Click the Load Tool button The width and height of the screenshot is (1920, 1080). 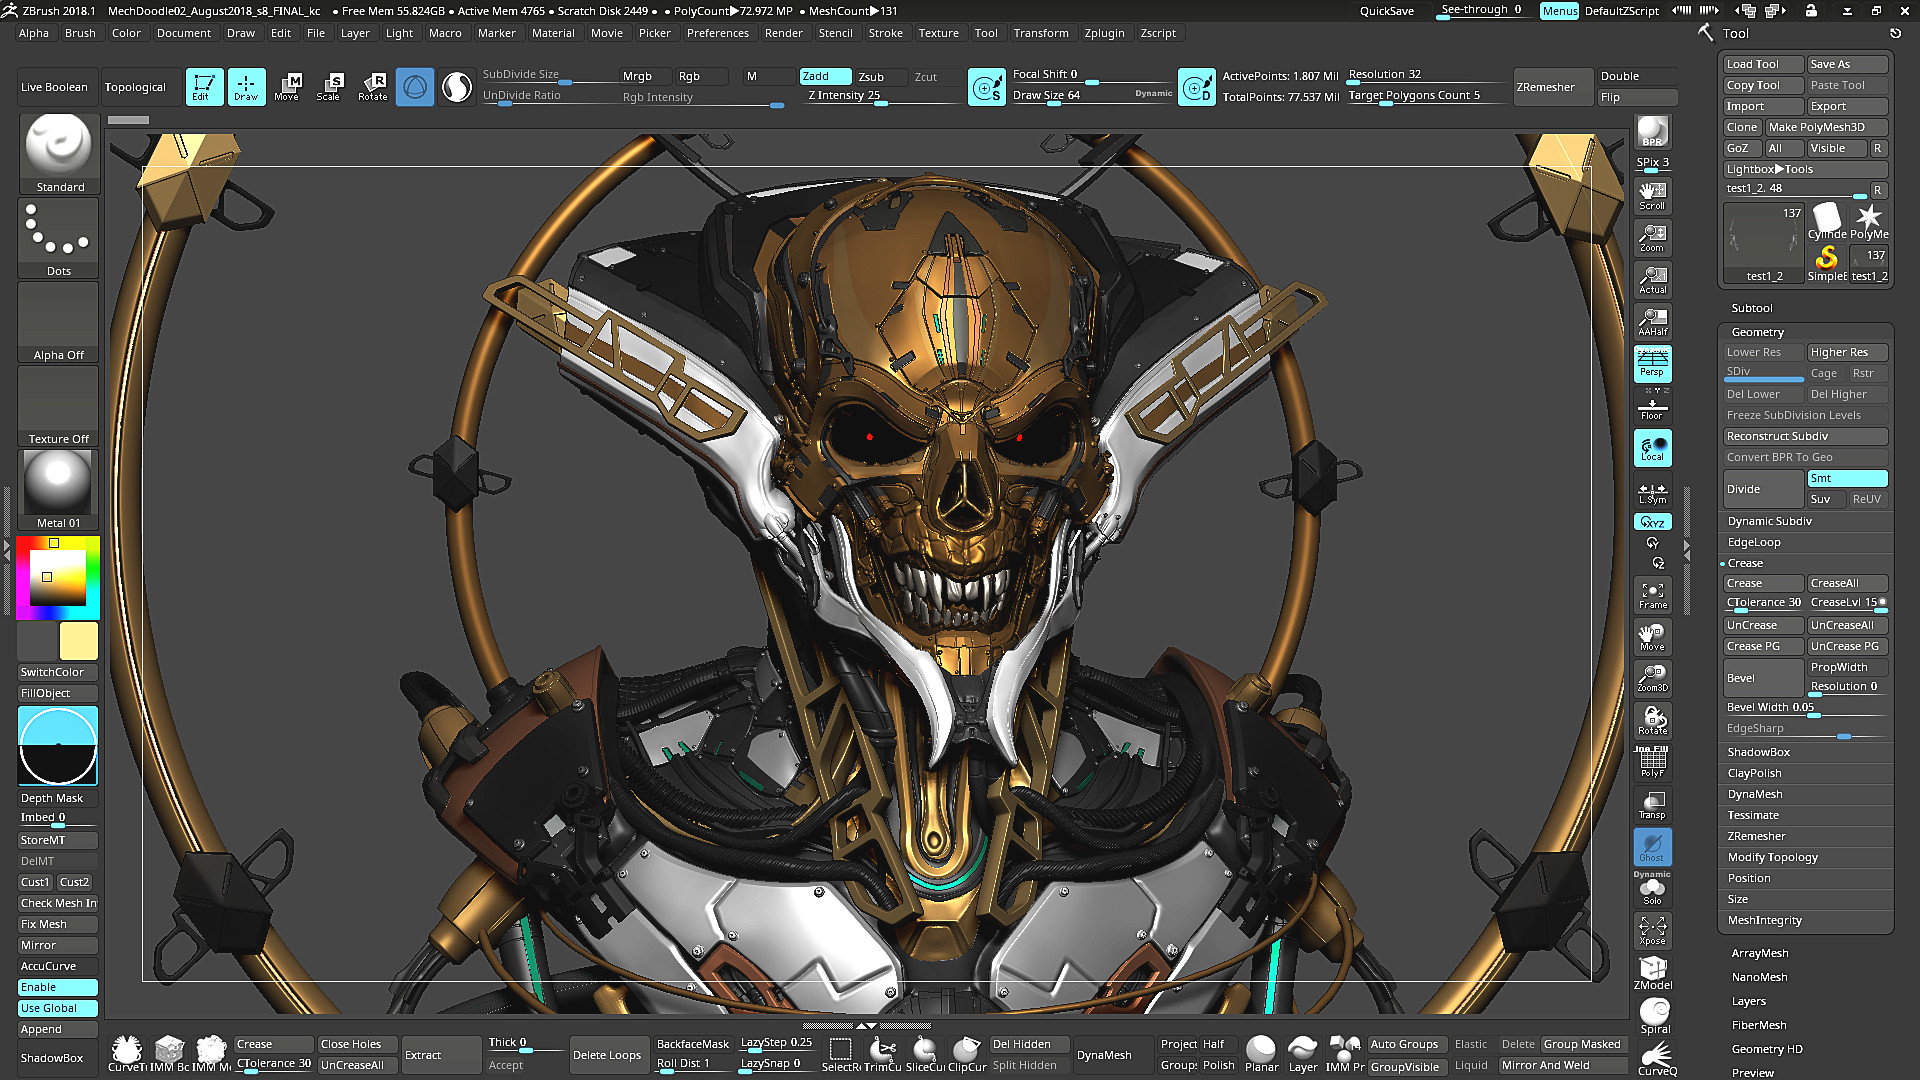coord(1763,64)
